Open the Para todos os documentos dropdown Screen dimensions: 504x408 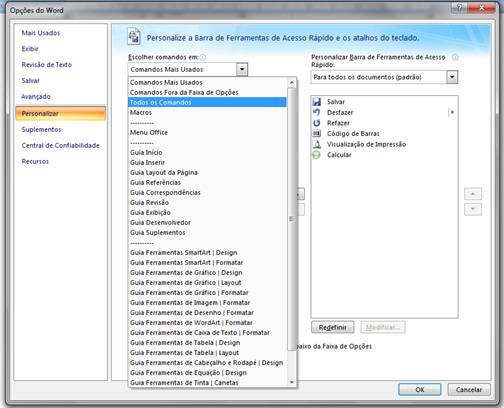(452, 77)
